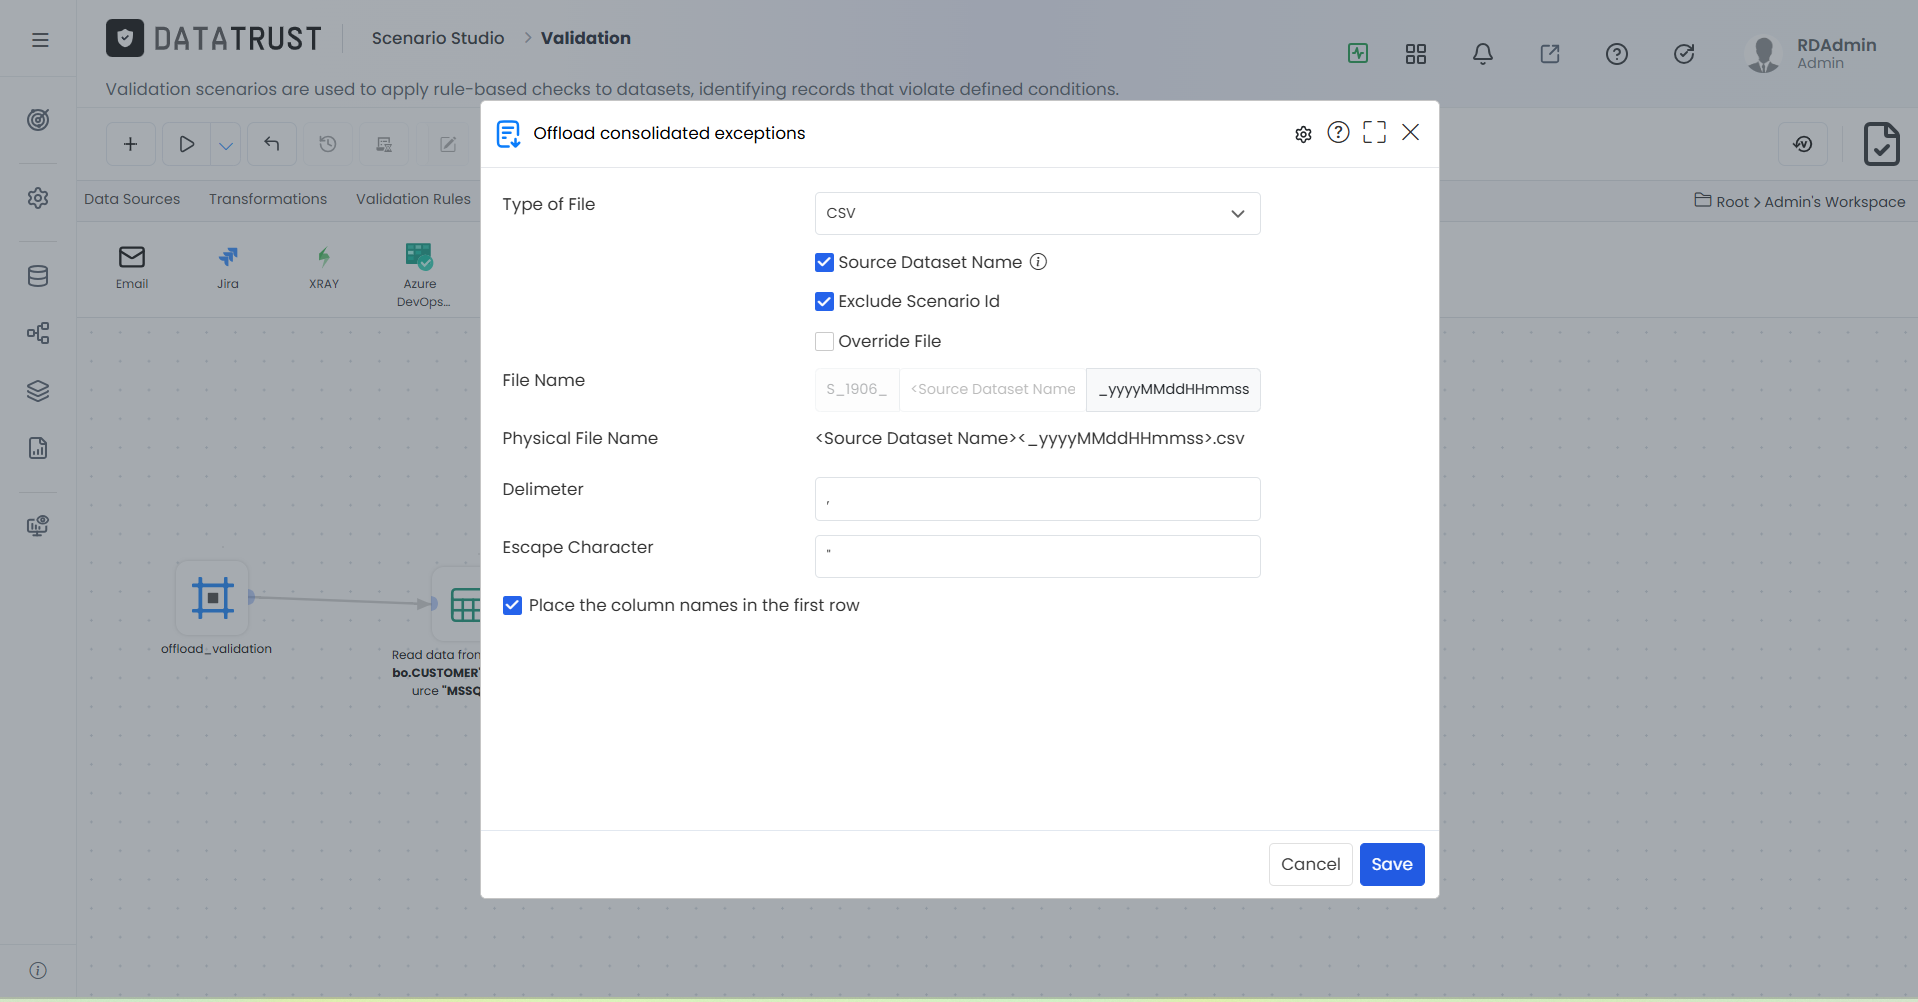Uncheck the Exclude Scenario Id checkbox
This screenshot has width=1918, height=1002.
[824, 301]
